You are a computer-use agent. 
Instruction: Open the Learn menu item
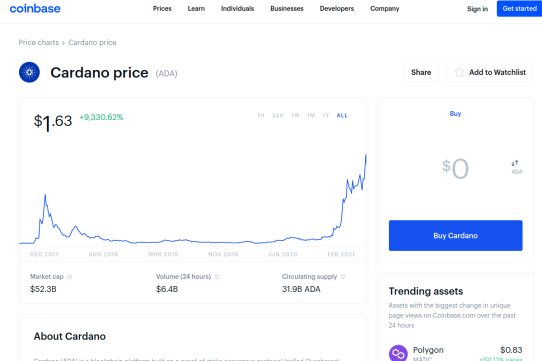coord(196,9)
